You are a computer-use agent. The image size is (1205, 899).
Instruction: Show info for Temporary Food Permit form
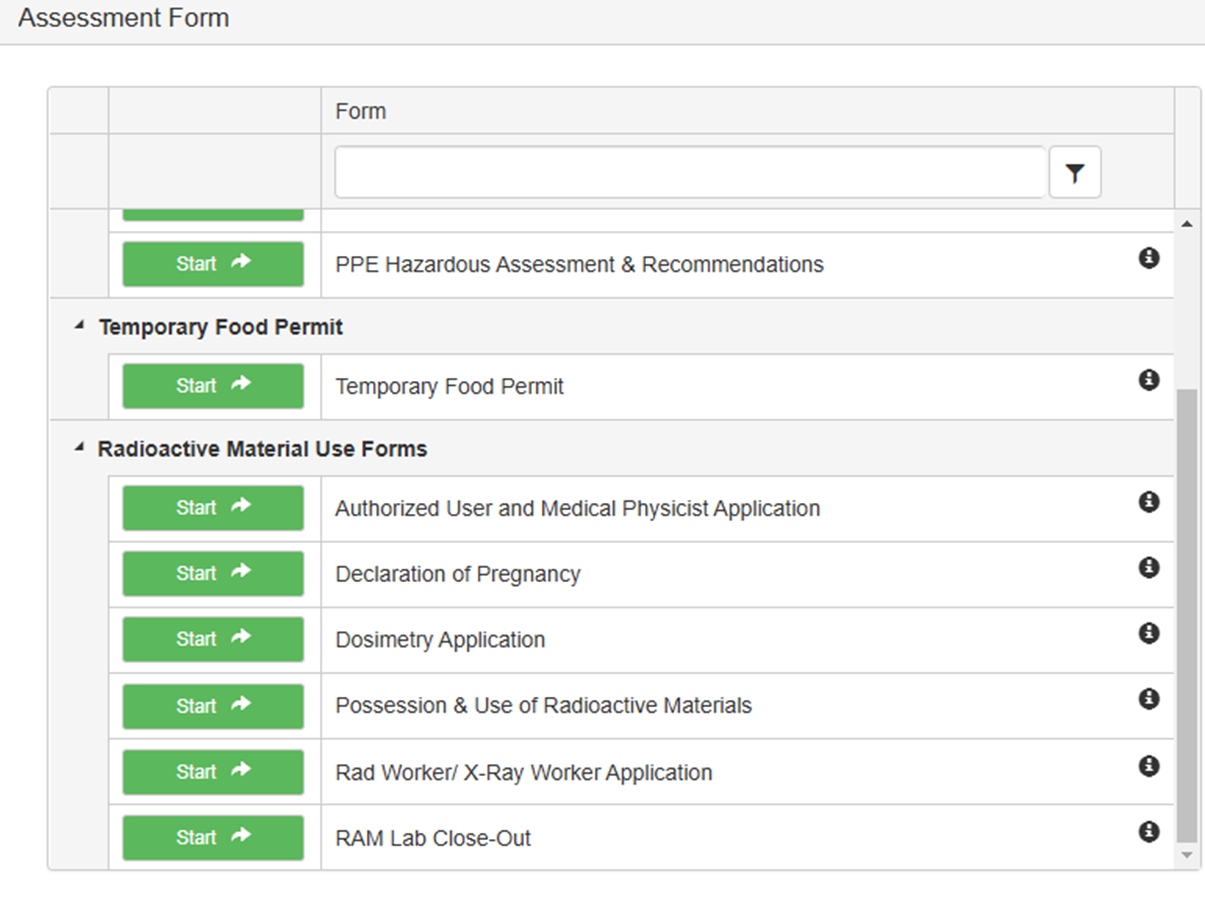[x=1149, y=380]
